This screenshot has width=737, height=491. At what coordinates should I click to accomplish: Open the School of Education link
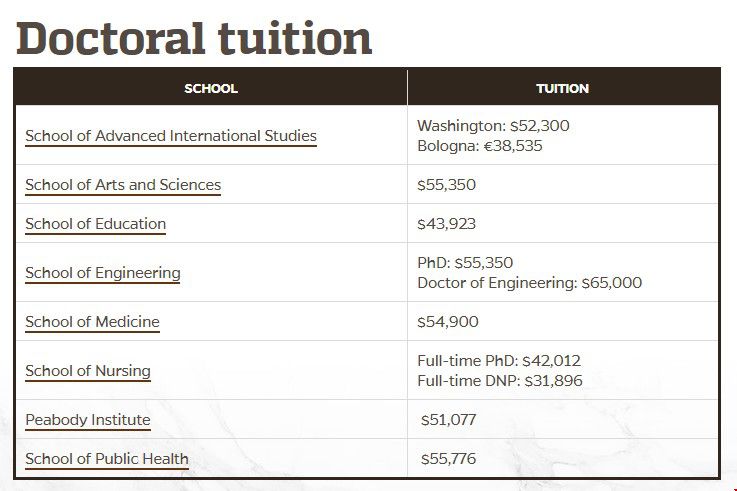click(96, 224)
